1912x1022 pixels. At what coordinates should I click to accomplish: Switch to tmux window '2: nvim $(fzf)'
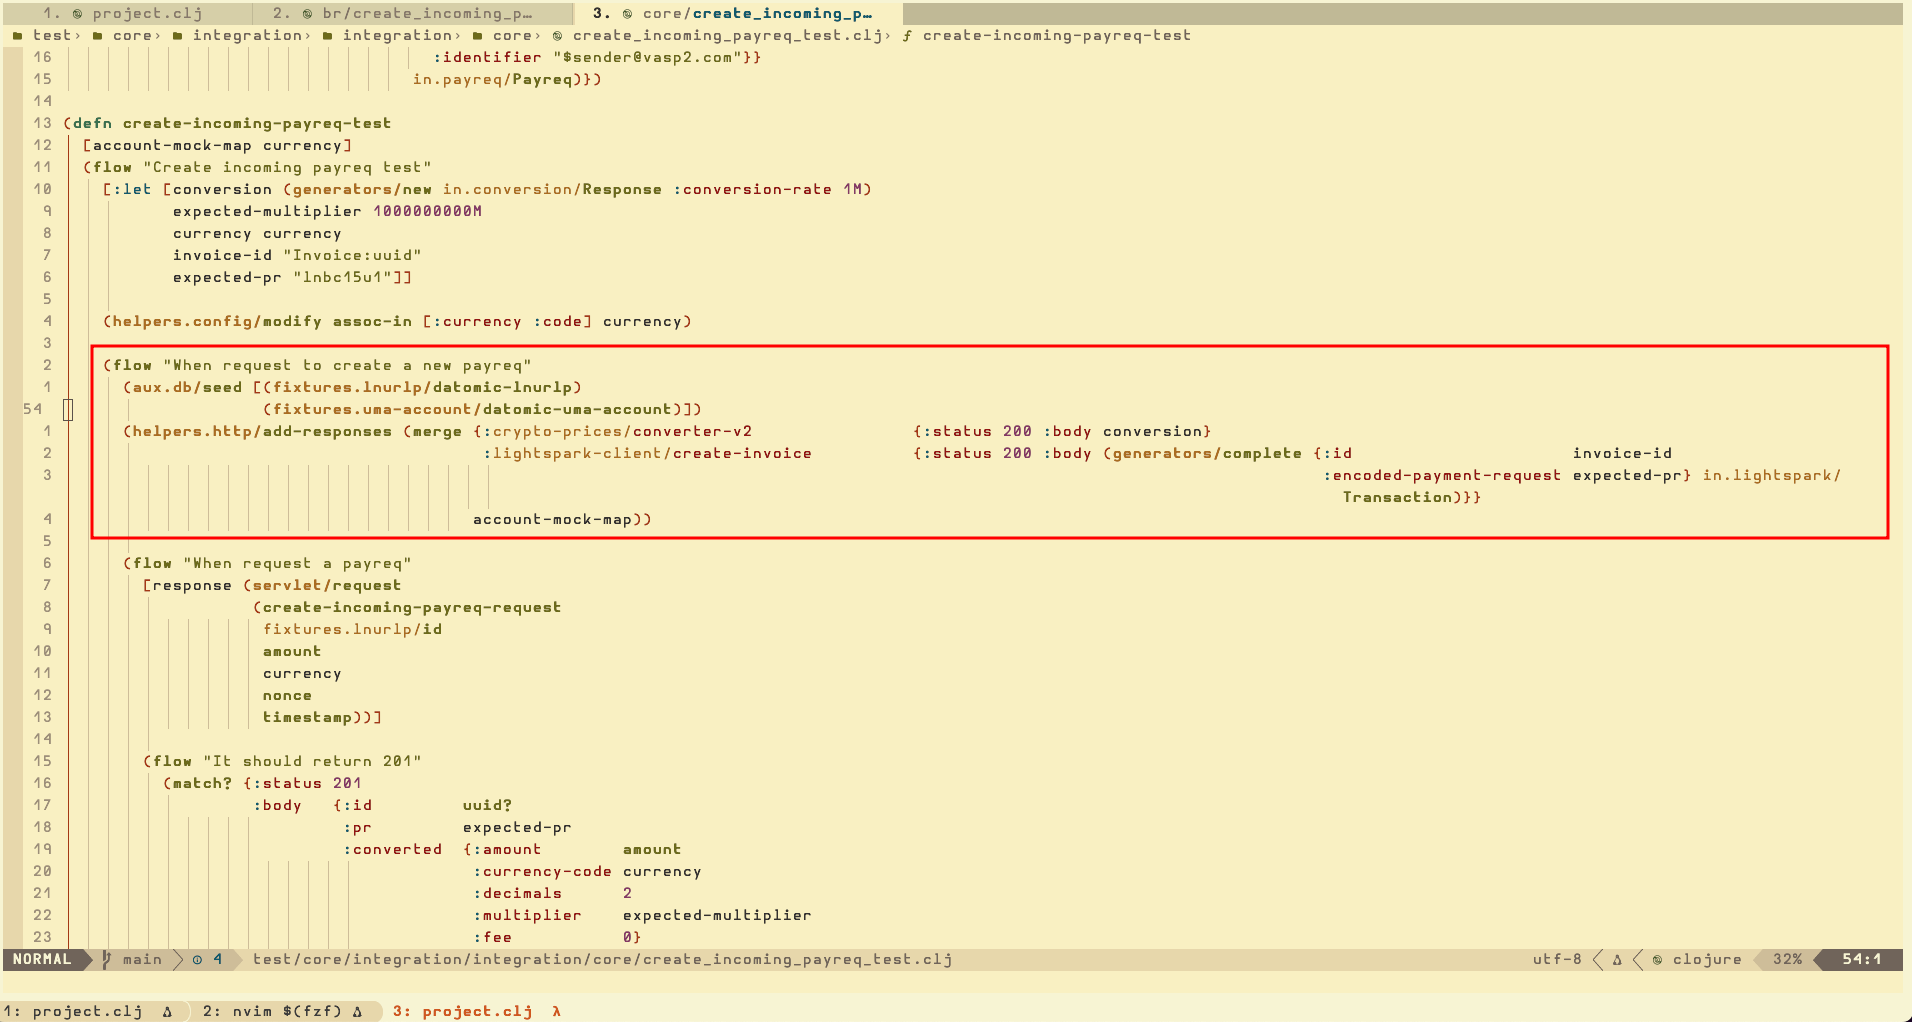(x=272, y=1012)
